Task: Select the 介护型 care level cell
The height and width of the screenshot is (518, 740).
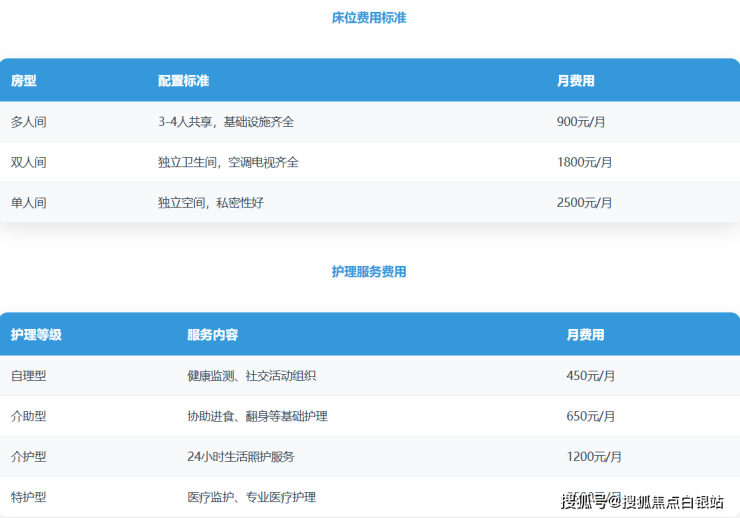Action: (x=29, y=456)
